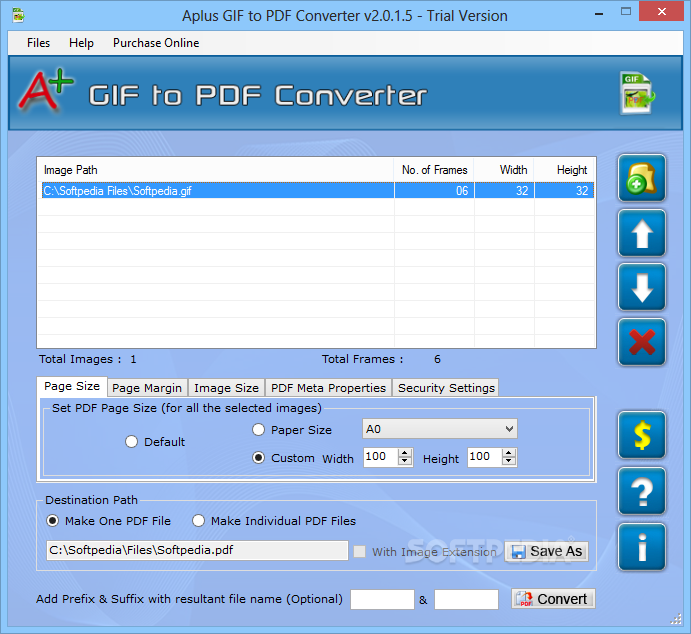Click the custom Height value field
Screen dimensions: 691x634
click(x=485, y=457)
